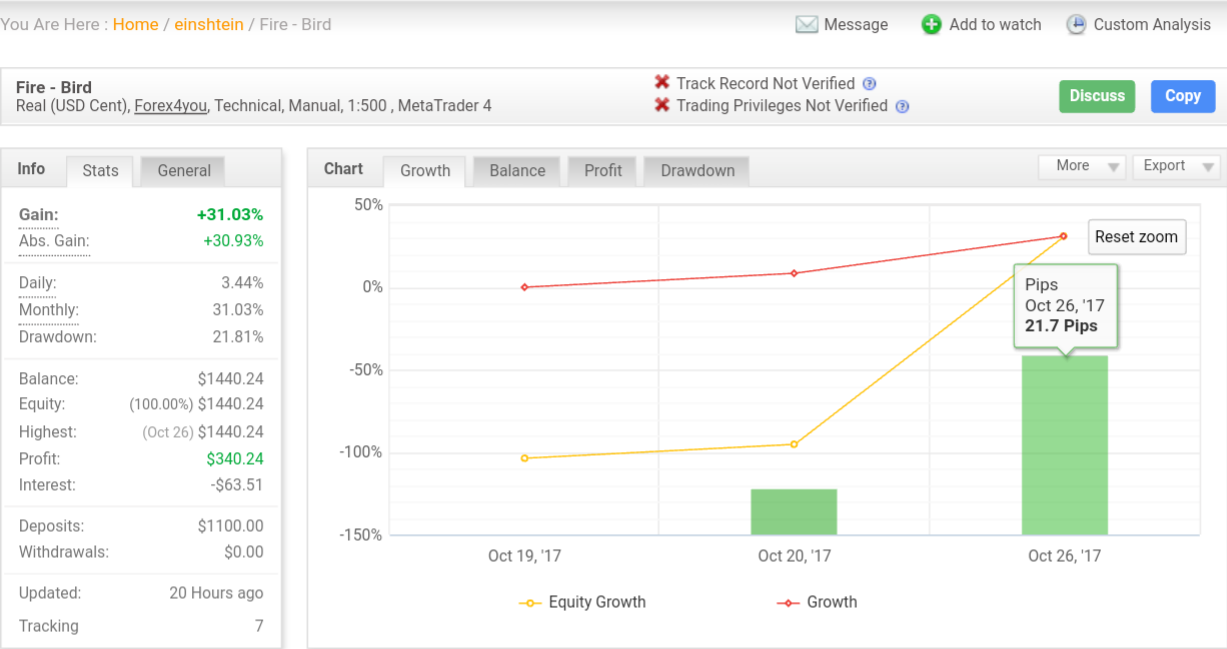Click help icon beside Track Record Not Verified

pos(869,84)
